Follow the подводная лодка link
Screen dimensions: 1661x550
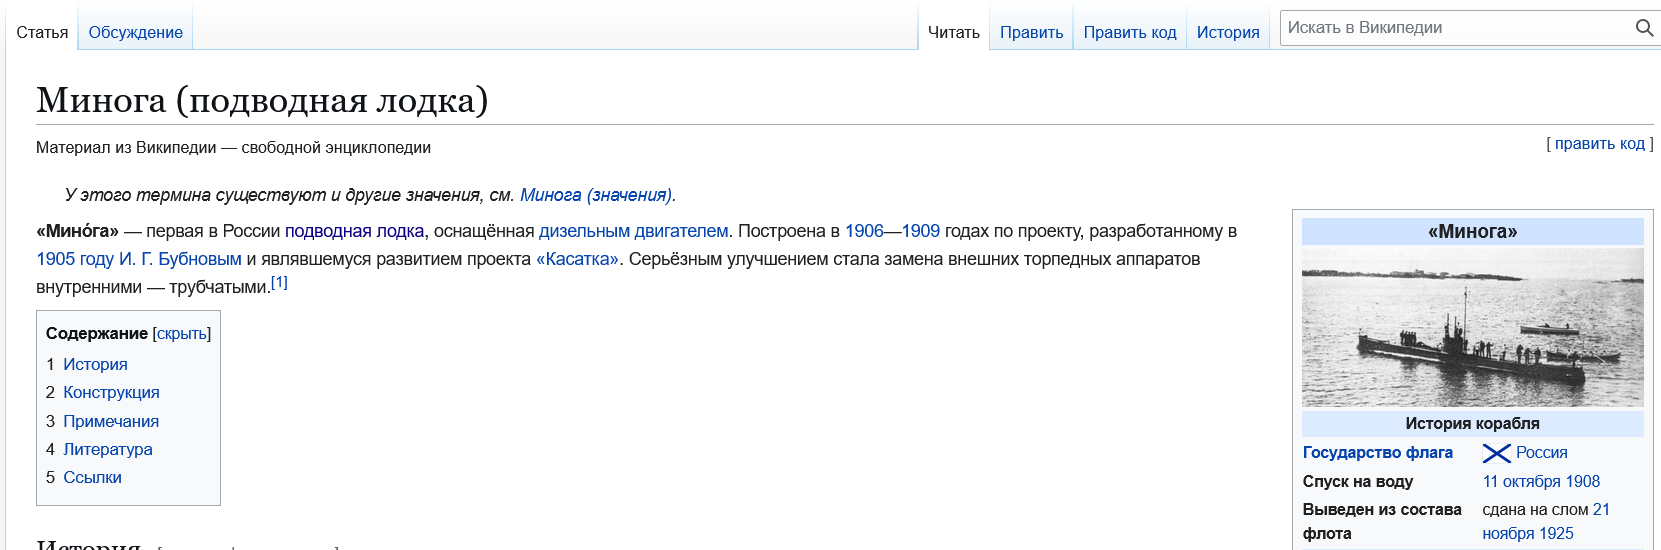(354, 231)
